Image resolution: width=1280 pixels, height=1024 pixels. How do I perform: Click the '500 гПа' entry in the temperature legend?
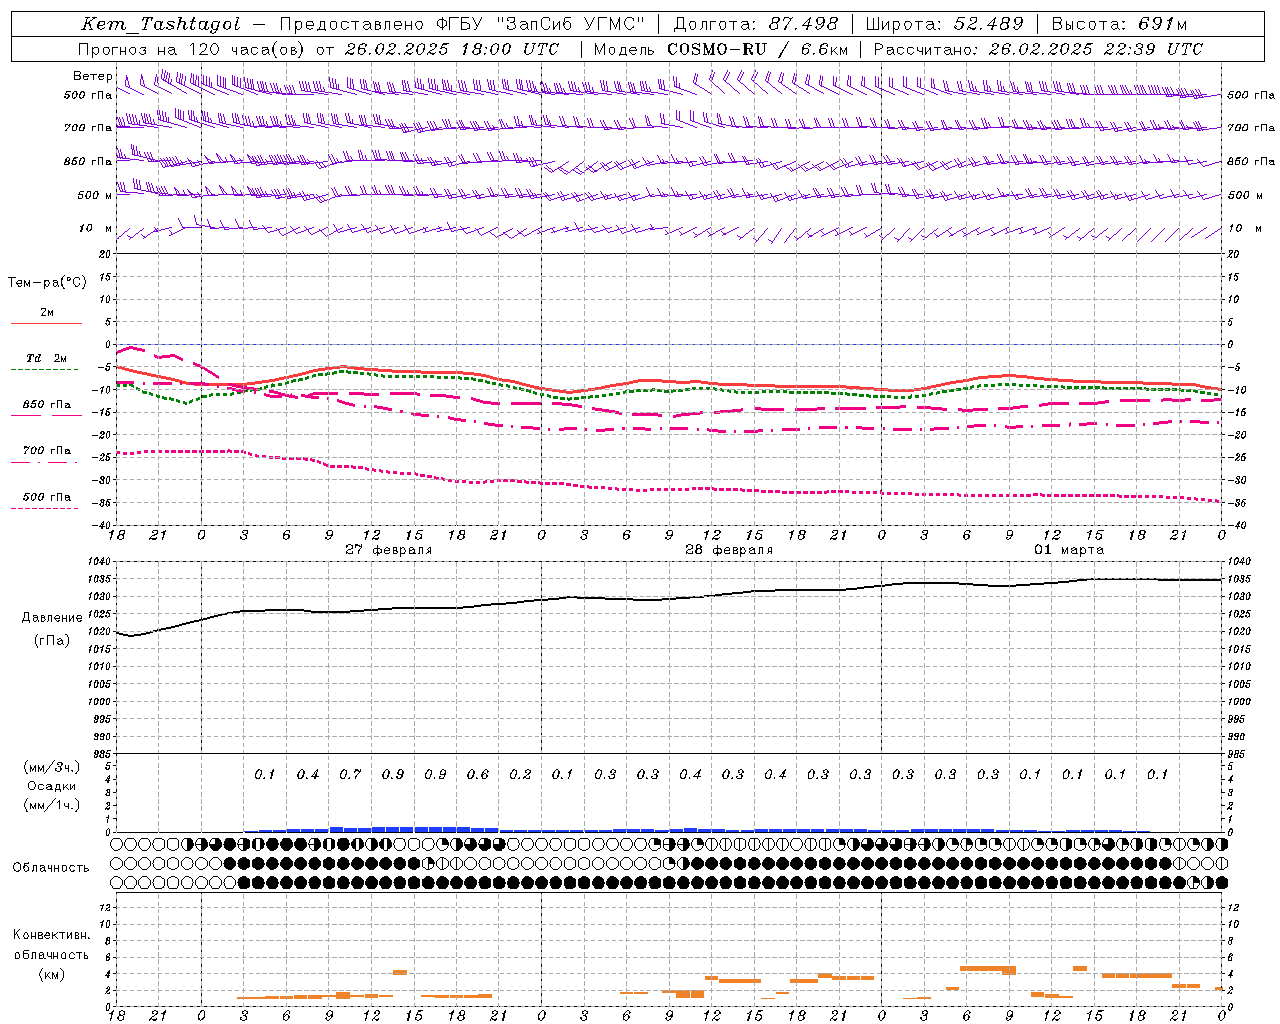click(46, 497)
